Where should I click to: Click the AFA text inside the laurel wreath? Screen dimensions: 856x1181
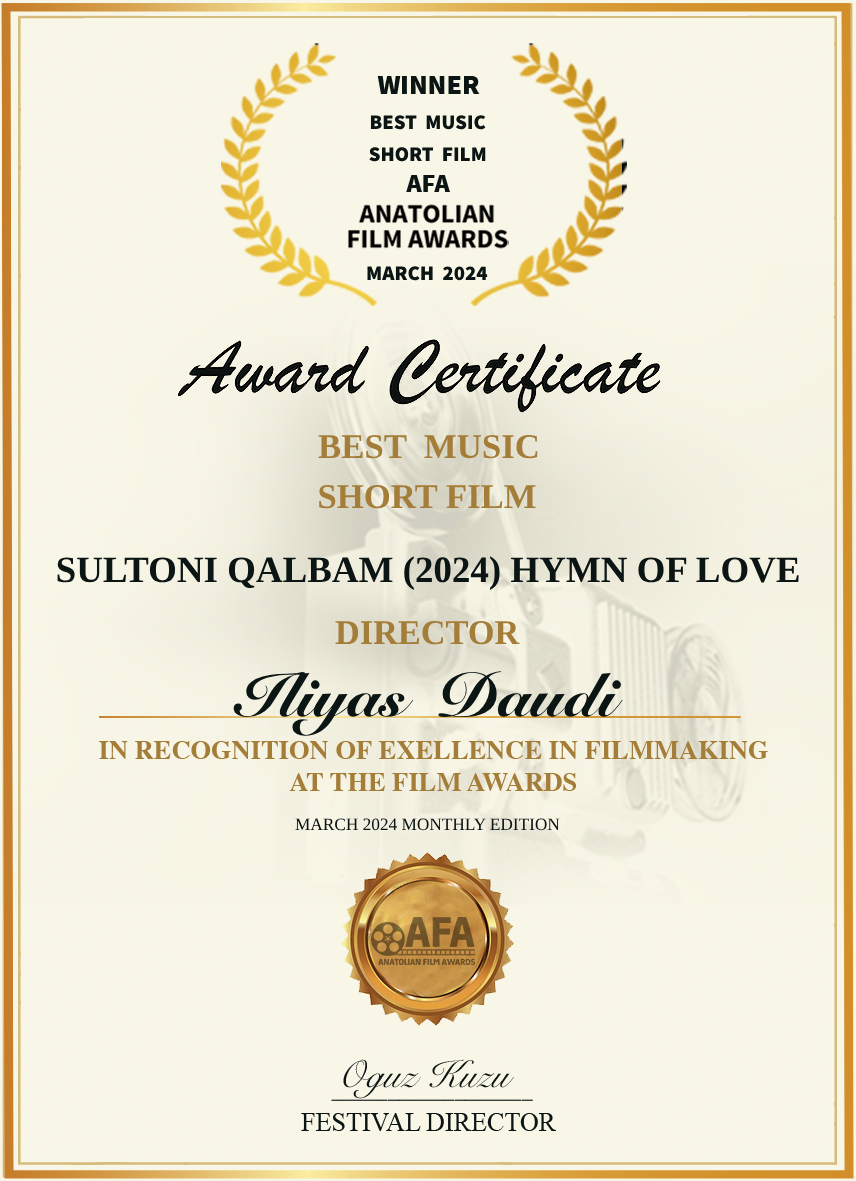pyautogui.click(x=428, y=184)
